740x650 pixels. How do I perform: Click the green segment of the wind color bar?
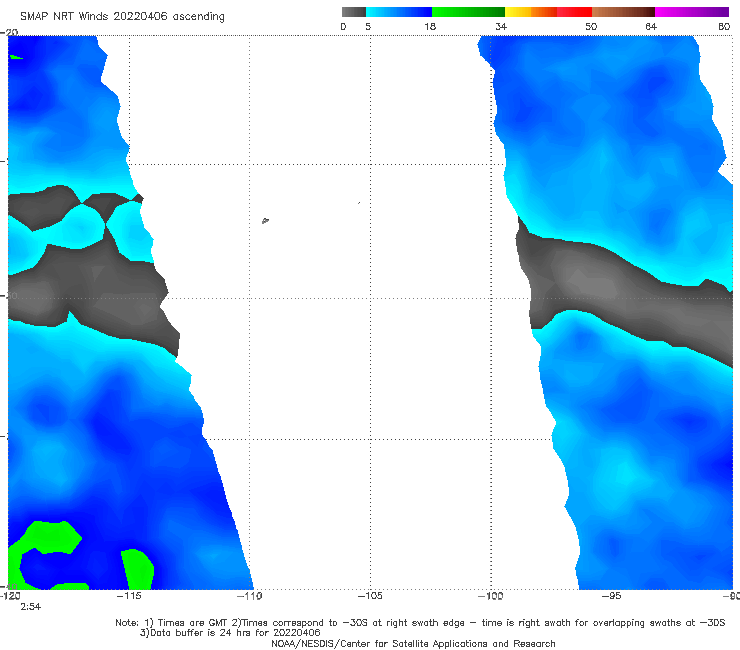pyautogui.click(x=468, y=12)
